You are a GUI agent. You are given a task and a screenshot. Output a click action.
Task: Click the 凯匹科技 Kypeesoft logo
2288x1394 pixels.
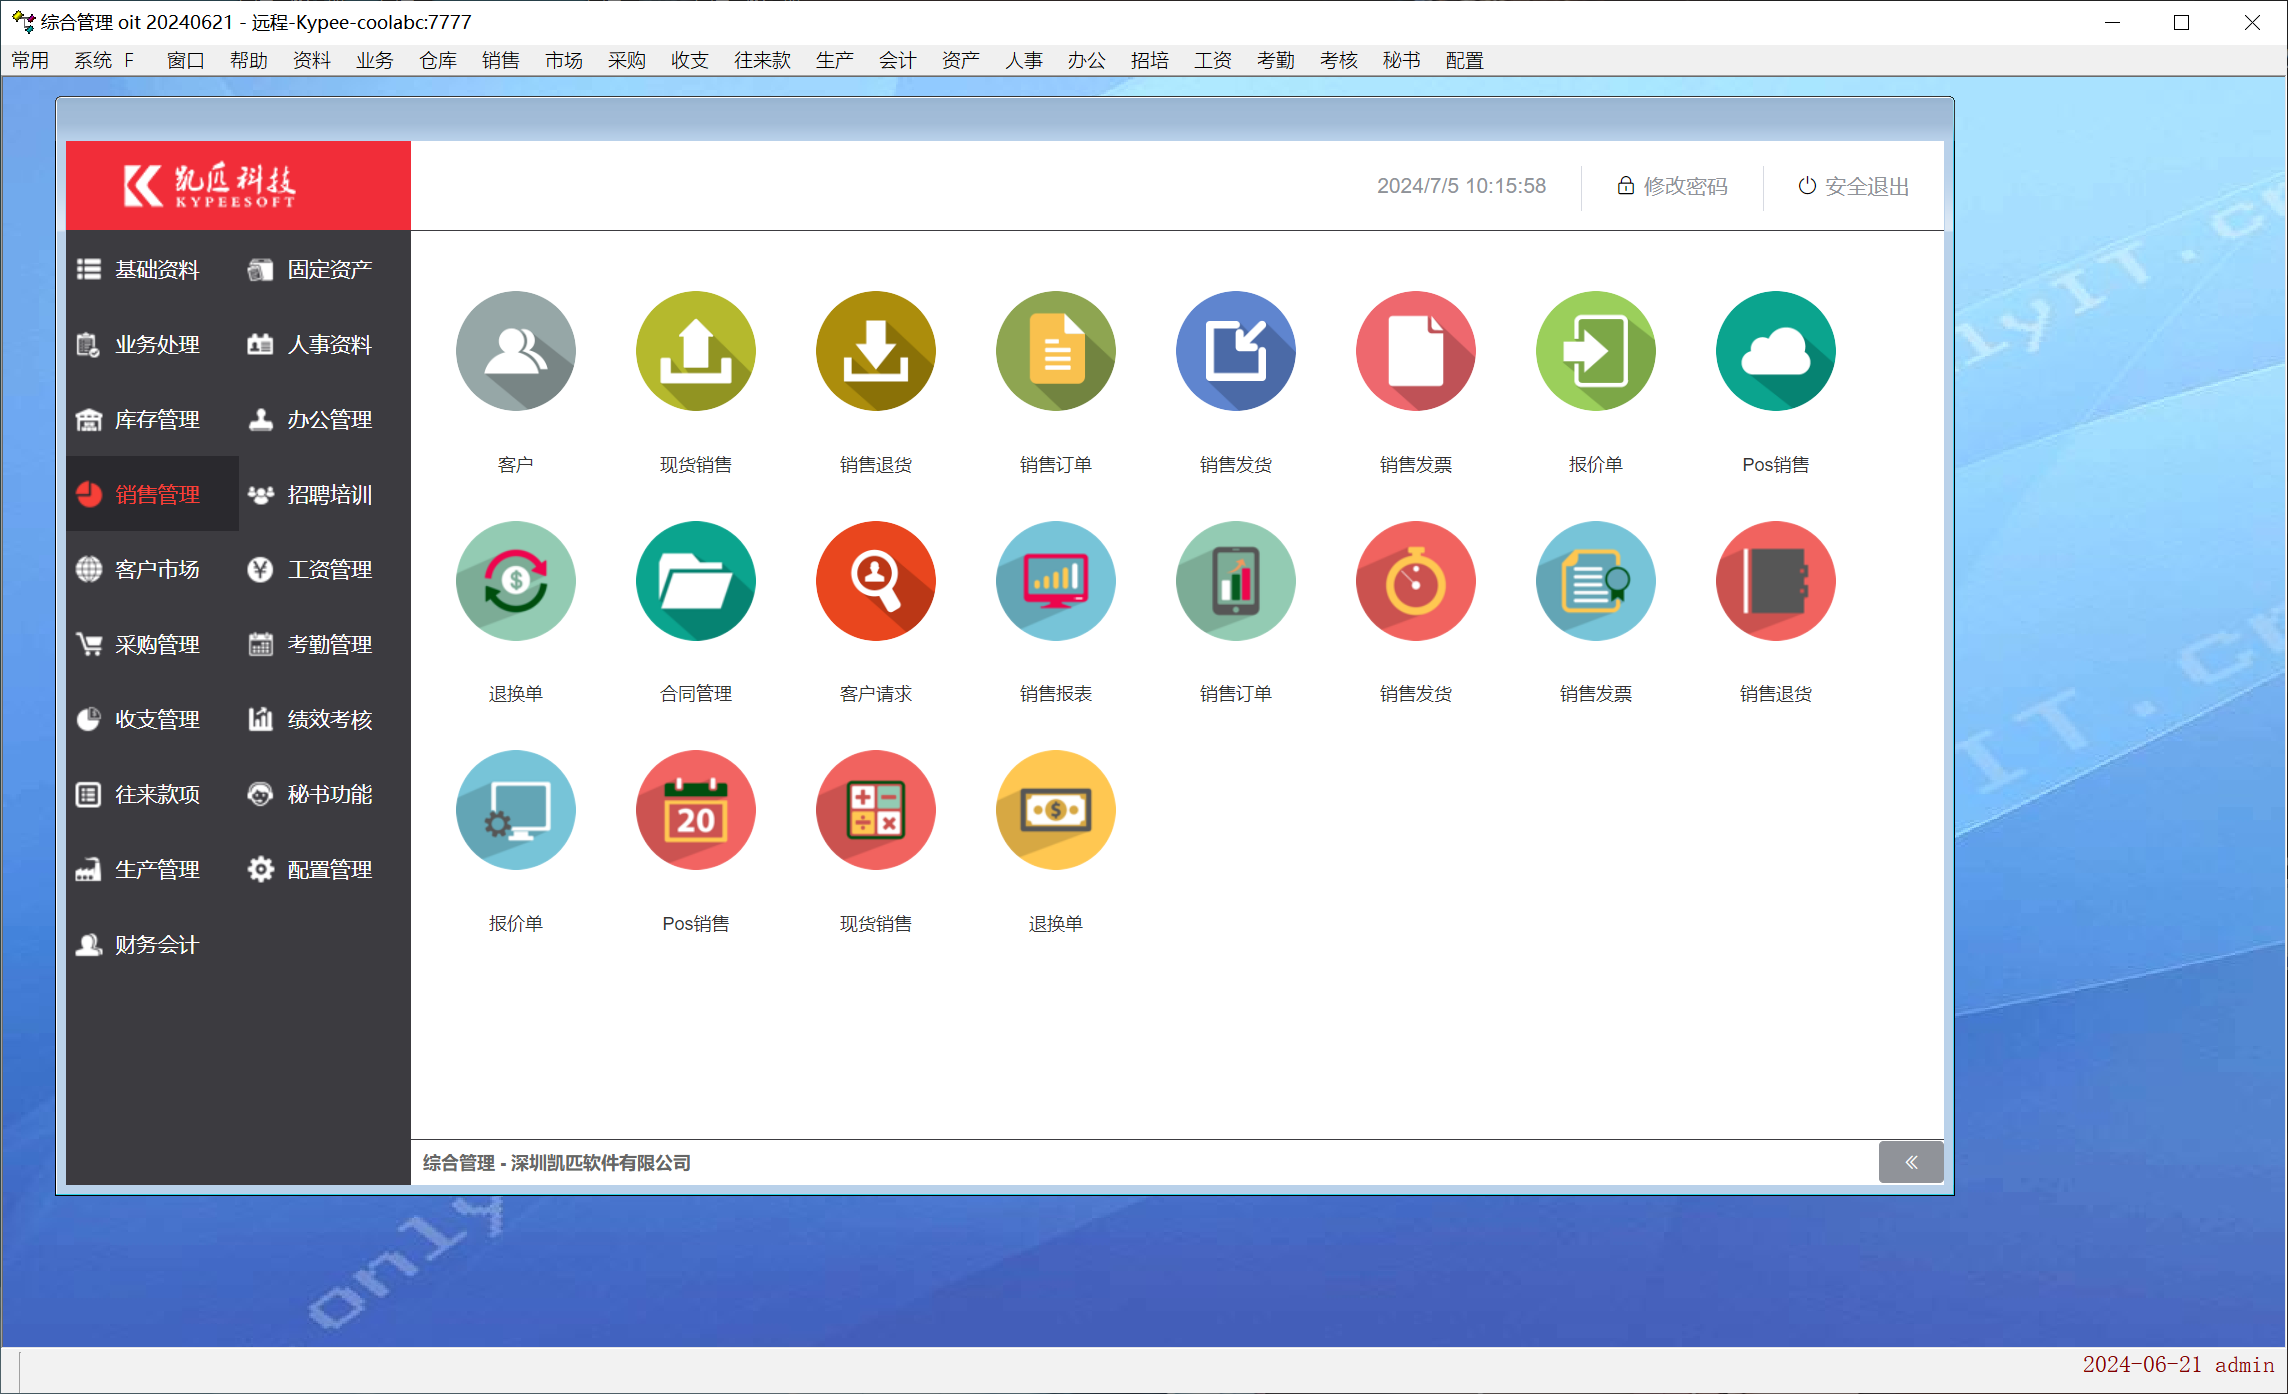(210, 186)
